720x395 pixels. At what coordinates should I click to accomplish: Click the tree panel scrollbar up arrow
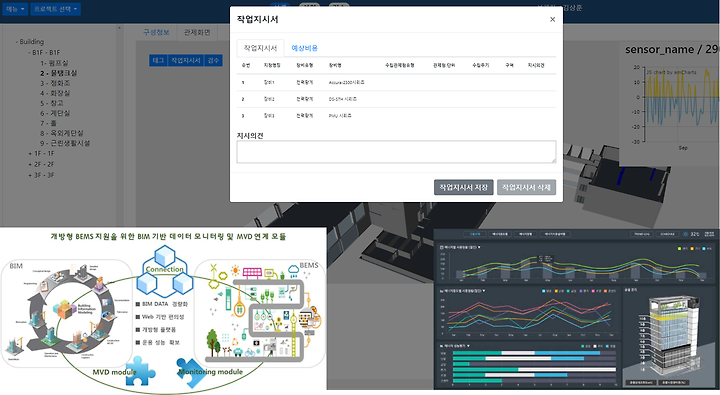[x=119, y=28]
